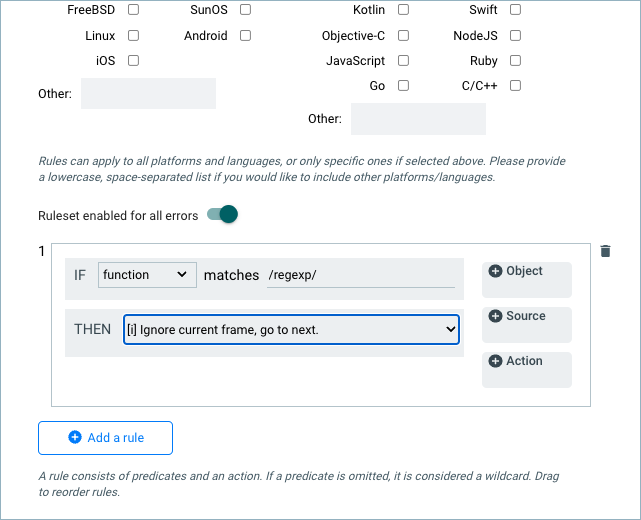Tick the NodeJS checkbox
This screenshot has width=641, height=520.
516,36
